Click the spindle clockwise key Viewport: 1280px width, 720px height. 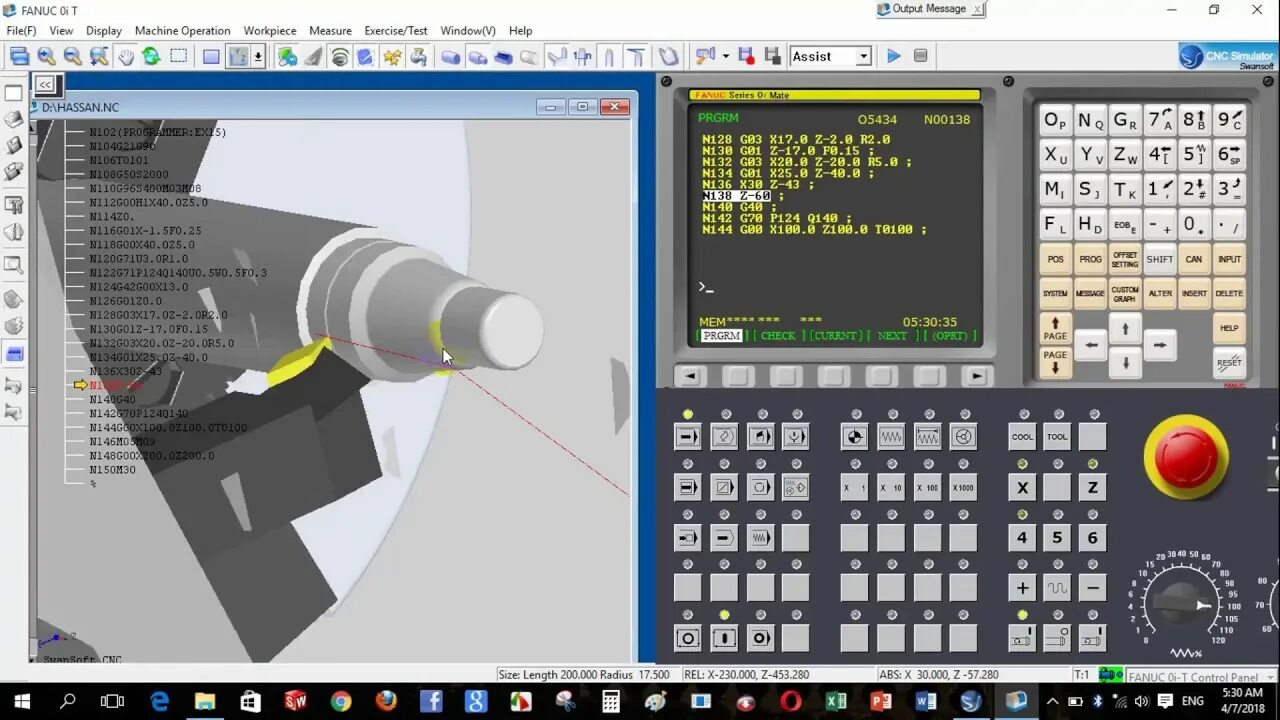[1022, 639]
